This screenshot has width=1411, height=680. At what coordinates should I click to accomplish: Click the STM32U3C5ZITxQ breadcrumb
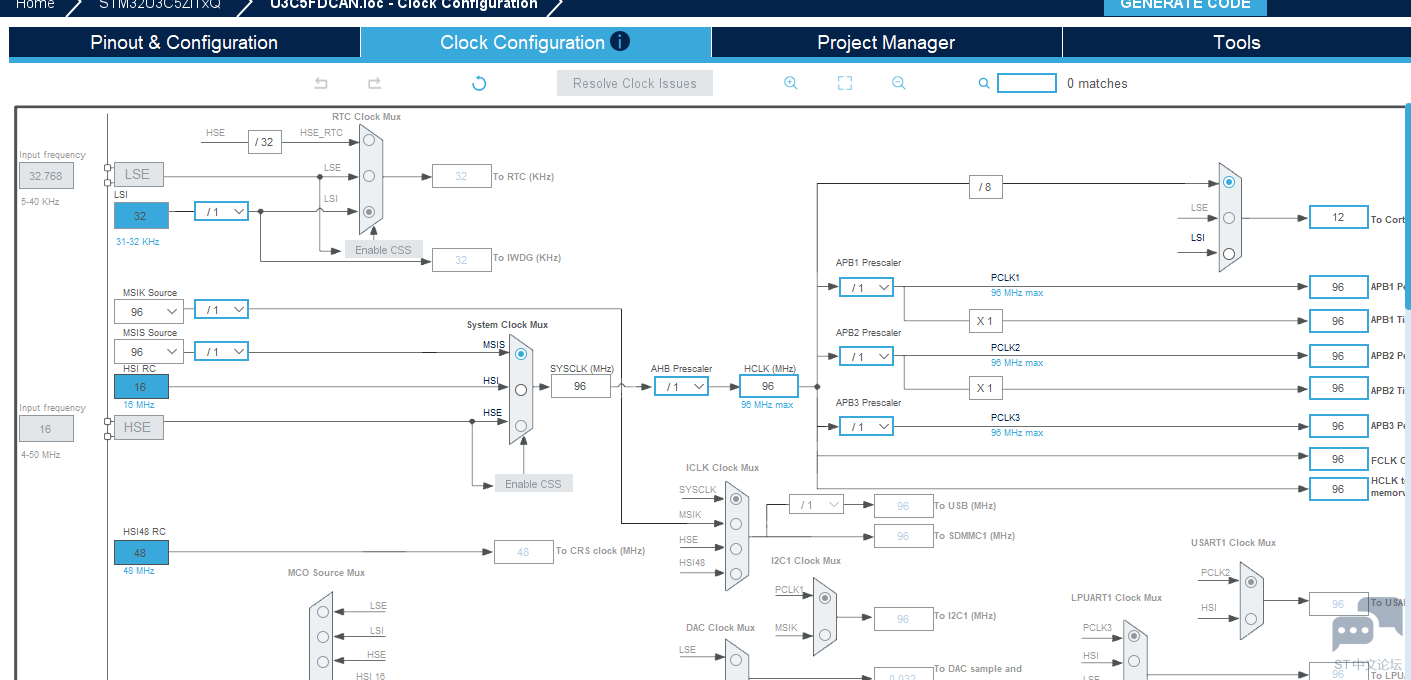160,5
